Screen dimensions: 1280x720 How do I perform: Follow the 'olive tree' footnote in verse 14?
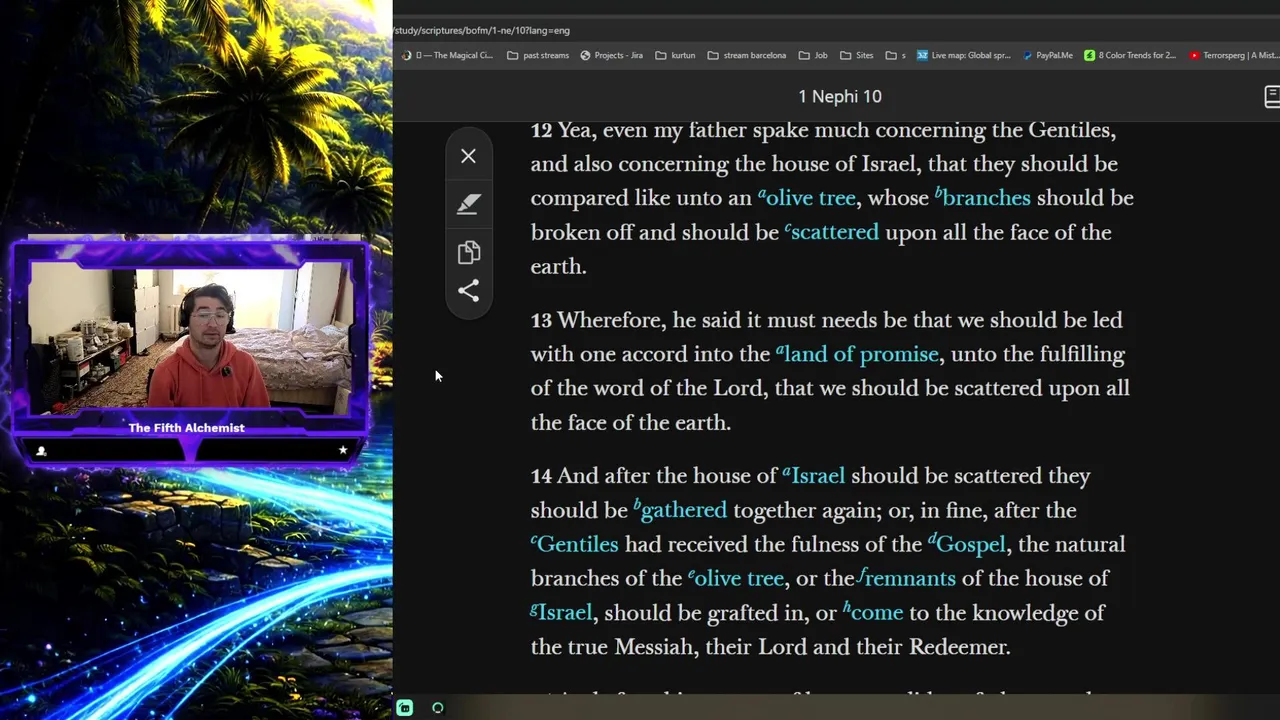coord(736,578)
